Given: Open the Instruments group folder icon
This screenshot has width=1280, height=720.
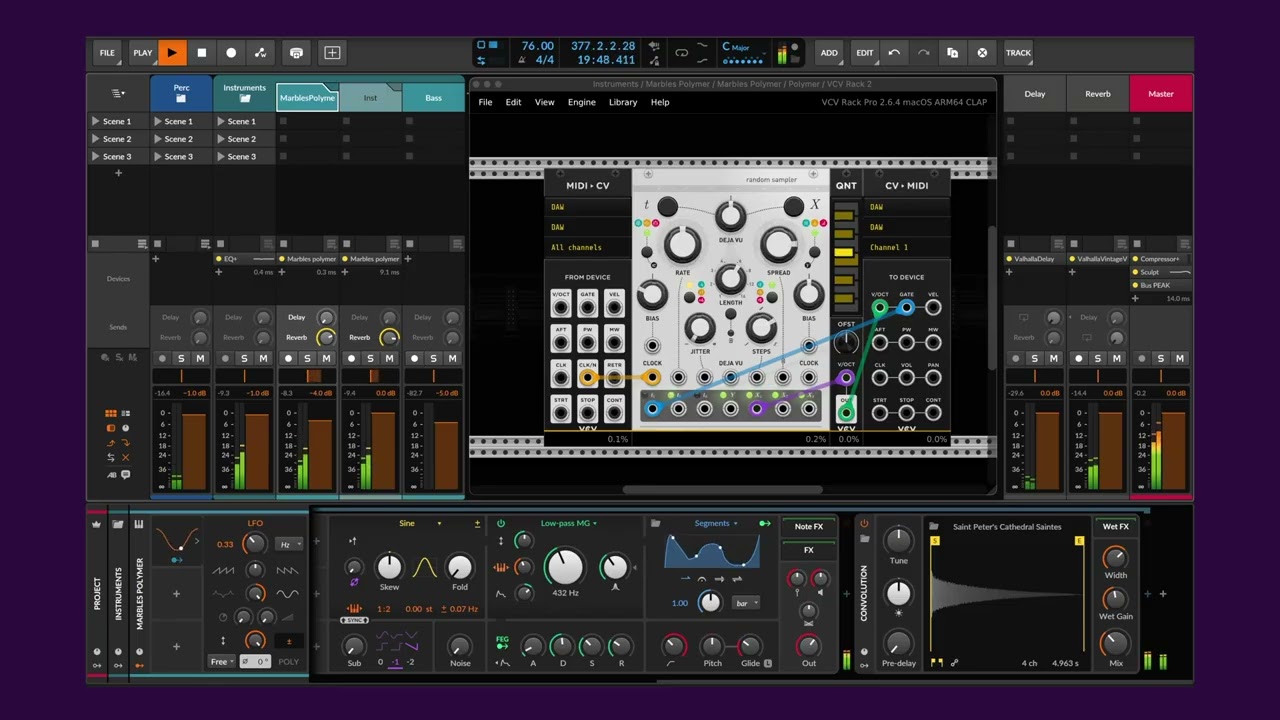Looking at the screenshot, I should pyautogui.click(x=118, y=524).
